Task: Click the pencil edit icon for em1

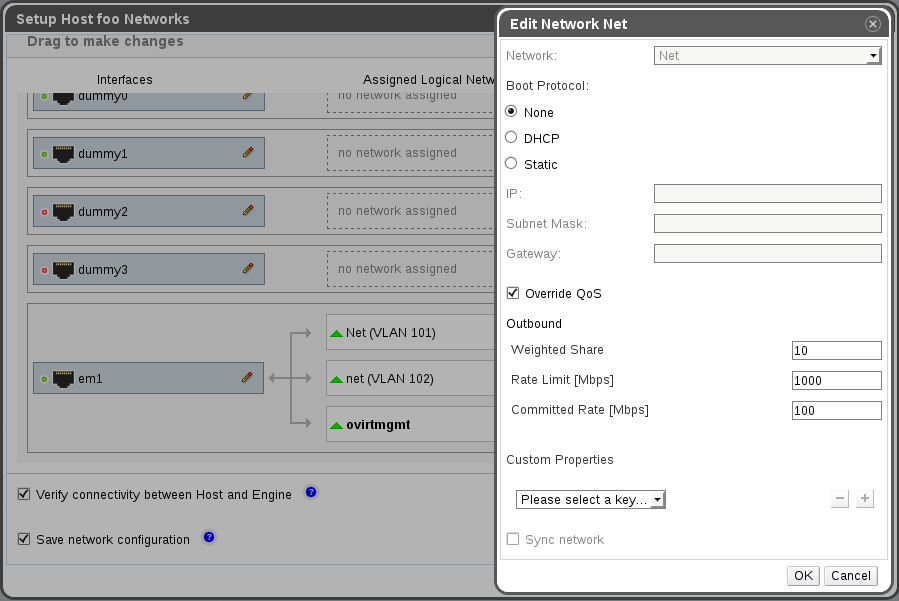Action: [248, 378]
